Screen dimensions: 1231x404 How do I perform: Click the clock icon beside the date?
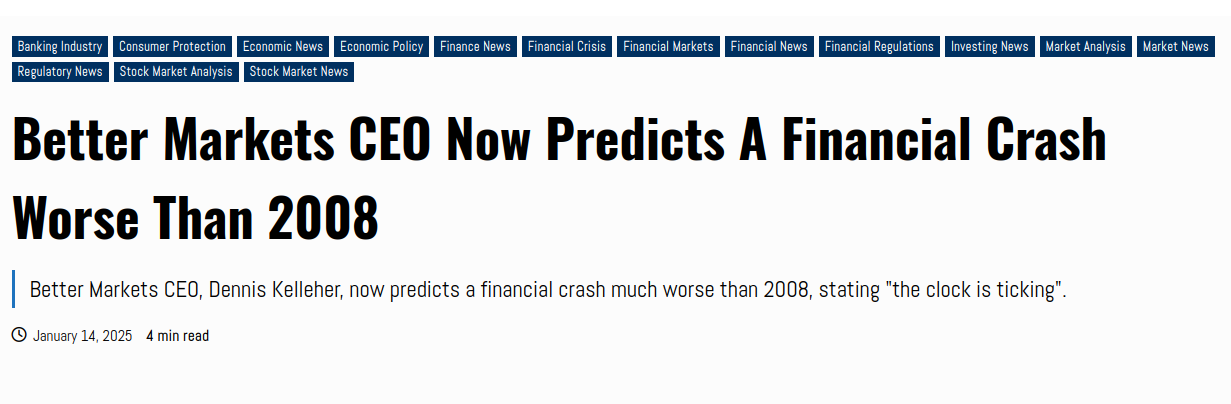pyautogui.click(x=19, y=335)
